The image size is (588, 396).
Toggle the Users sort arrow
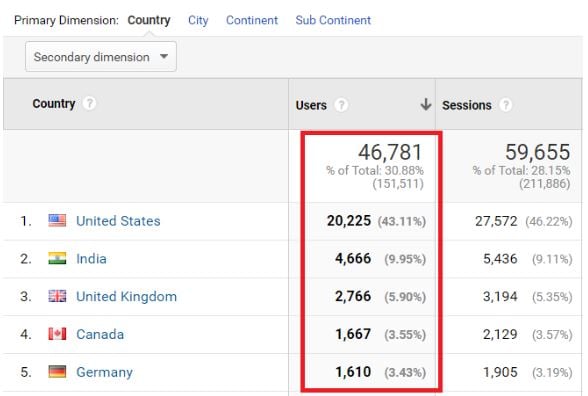pos(426,104)
